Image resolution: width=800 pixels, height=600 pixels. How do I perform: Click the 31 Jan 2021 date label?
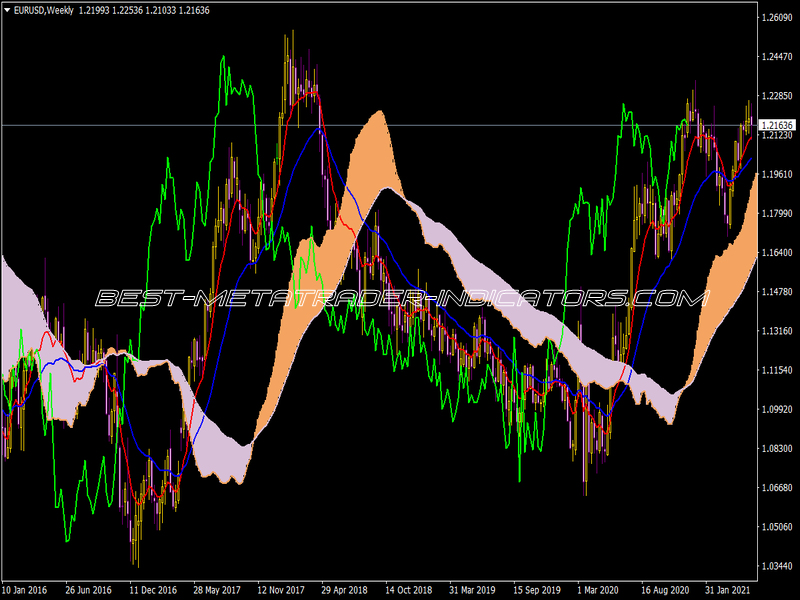click(x=729, y=590)
